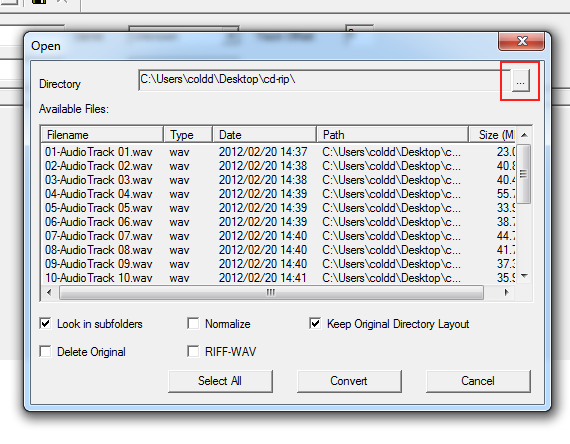The image size is (570, 444).
Task: Uncheck Keep Original Directory Layout
Action: 315,323
